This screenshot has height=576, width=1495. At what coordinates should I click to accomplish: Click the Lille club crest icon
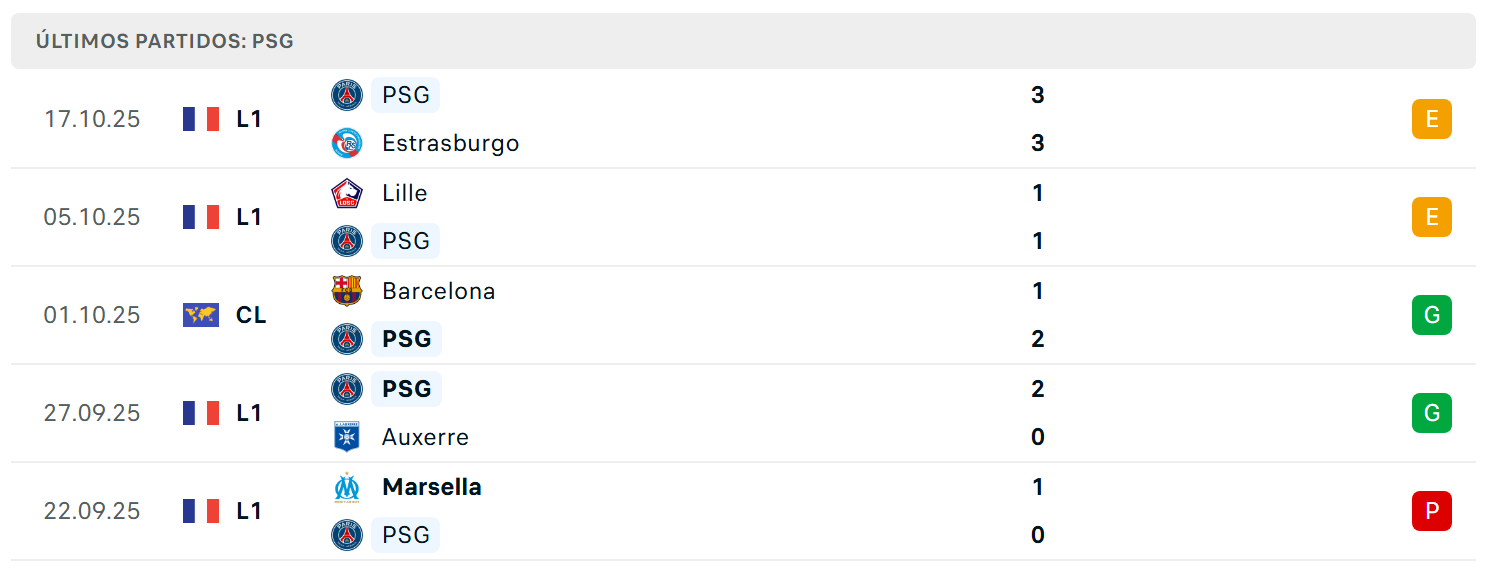pyautogui.click(x=347, y=193)
